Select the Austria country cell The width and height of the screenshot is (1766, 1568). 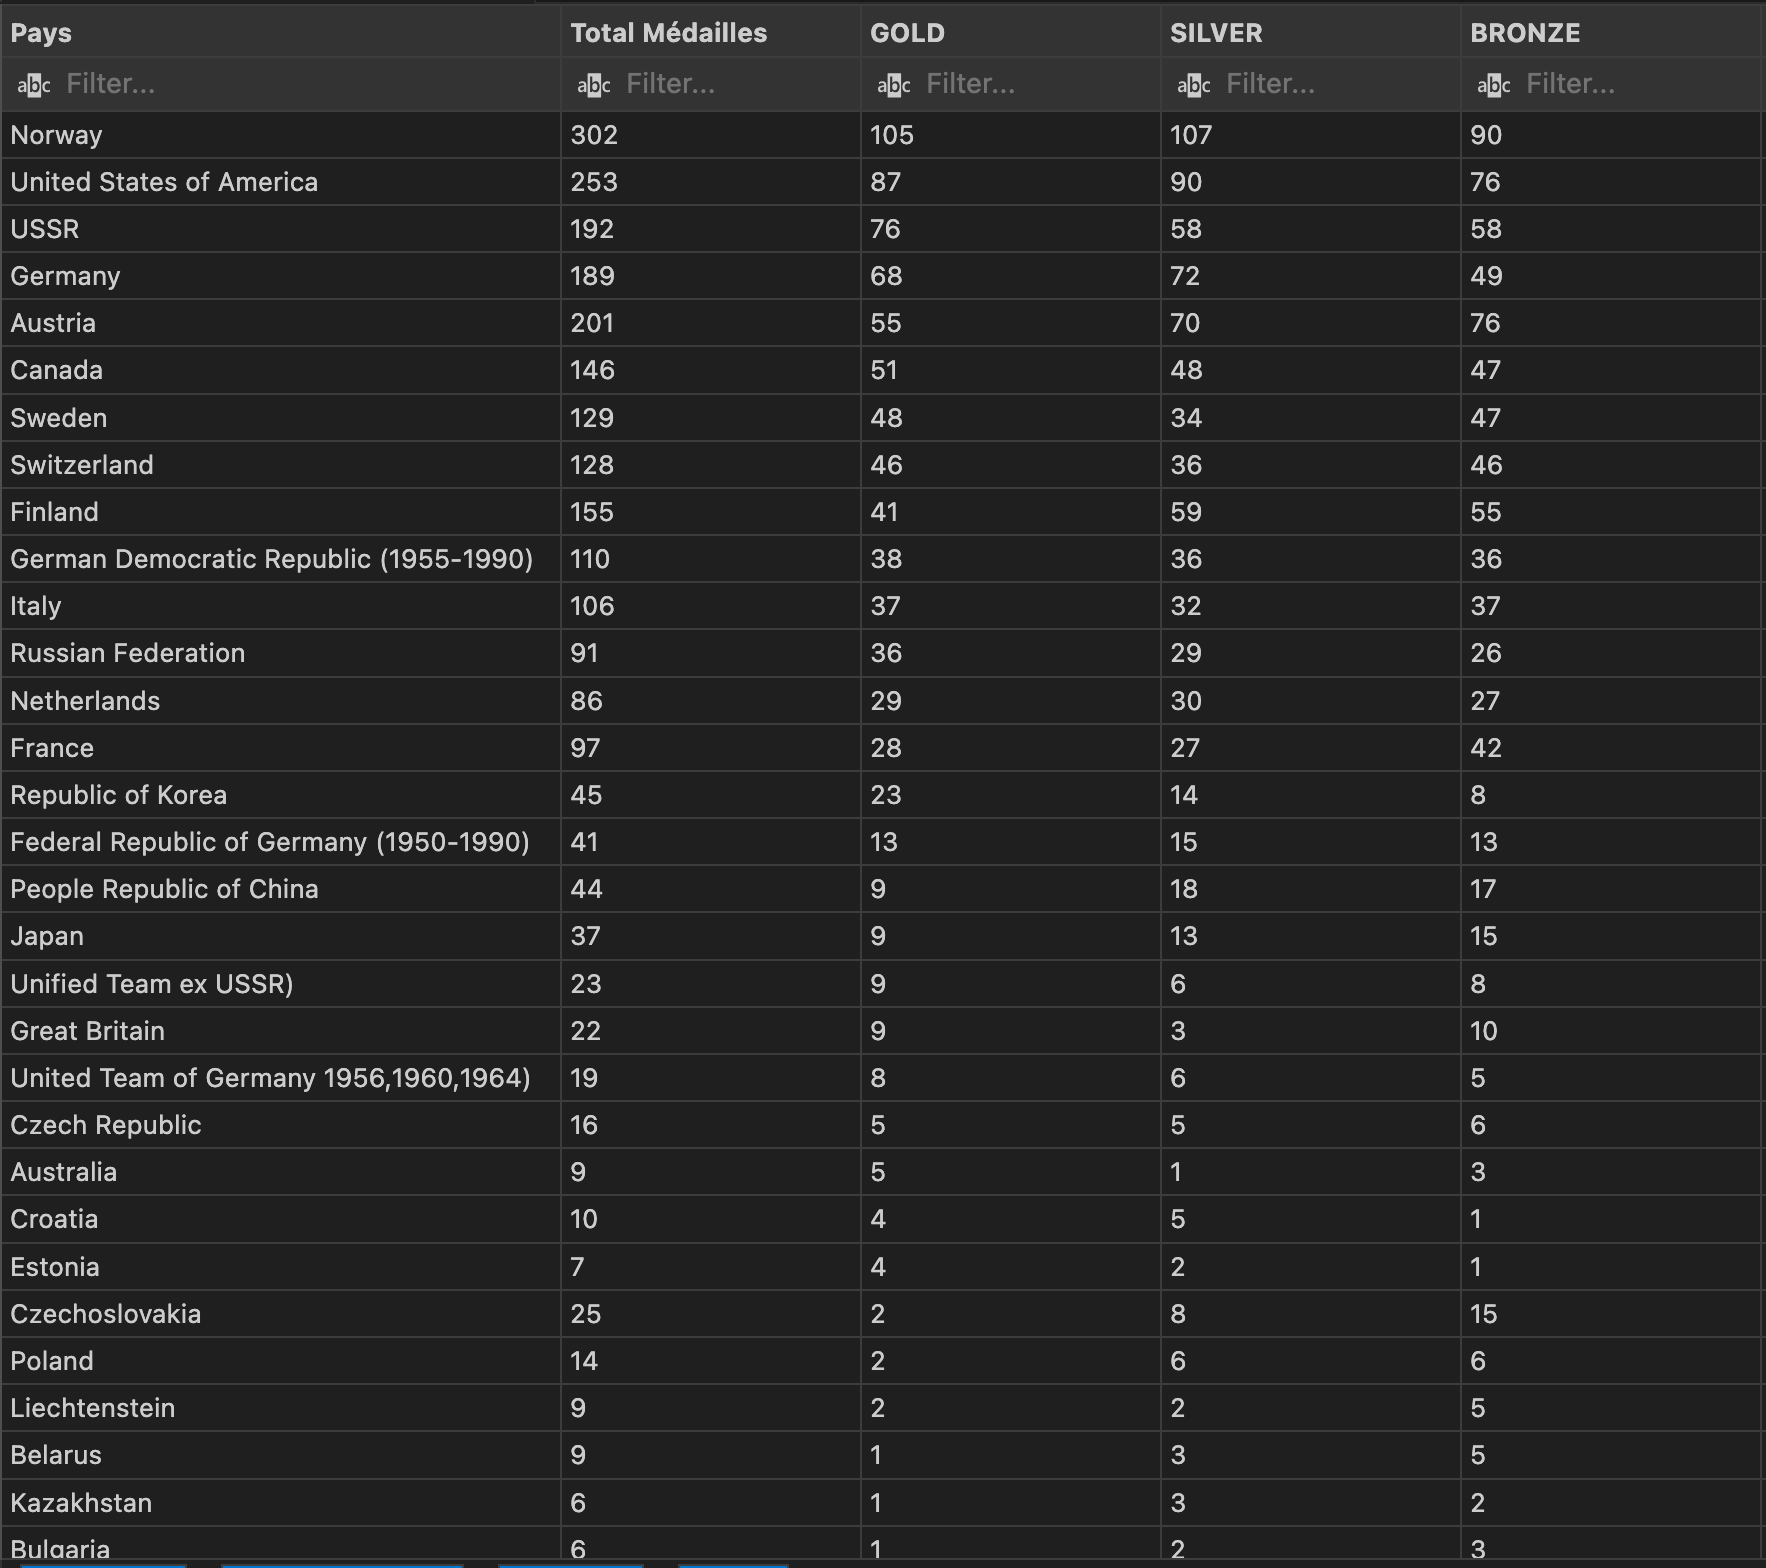tap(280, 323)
